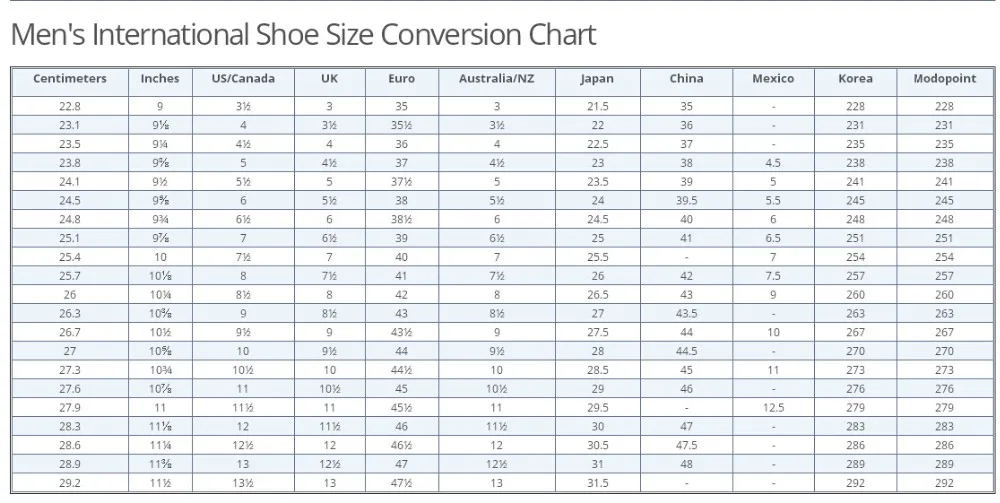1000x503 pixels.
Task: Click the Modopoint 292 cell
Action: [945, 483]
